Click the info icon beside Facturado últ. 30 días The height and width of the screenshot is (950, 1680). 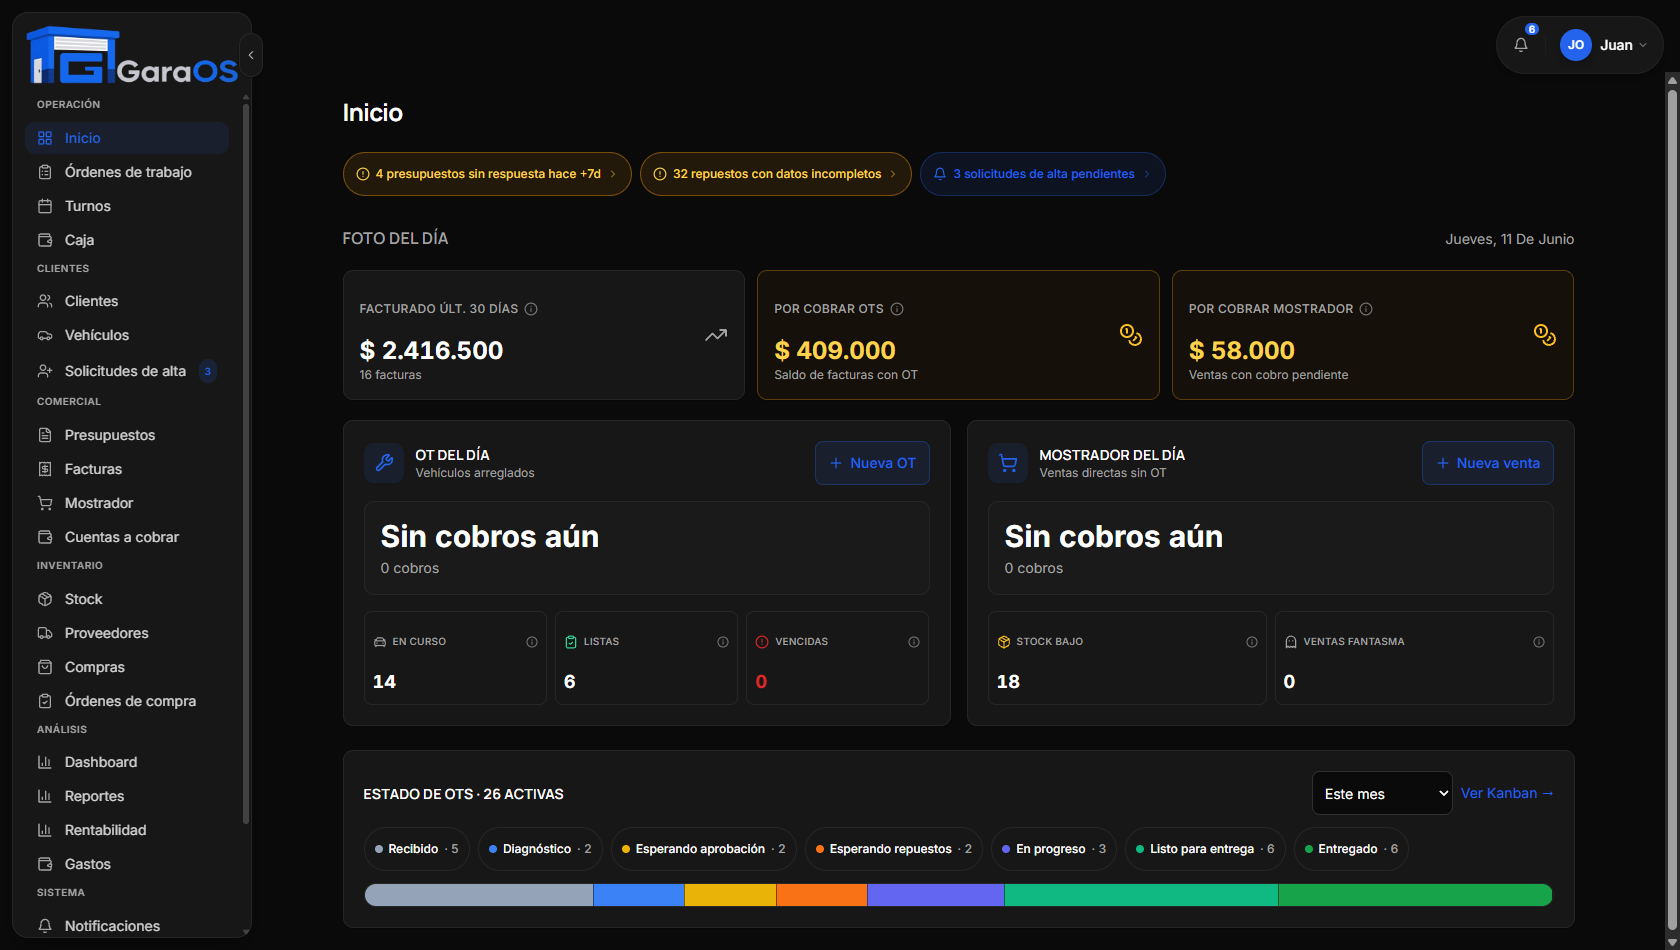[531, 309]
